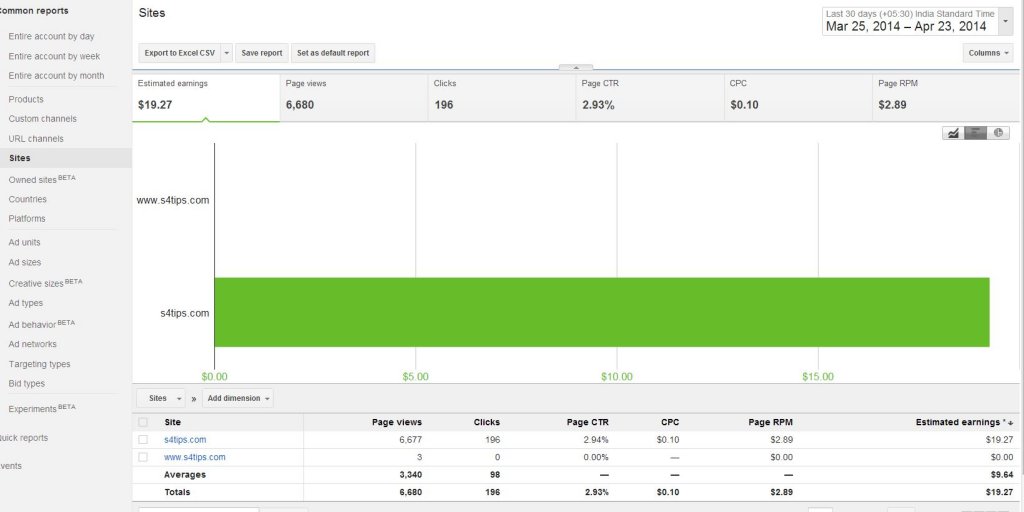Sort table by Page views column
This screenshot has width=1024, height=512.
[x=397, y=423]
